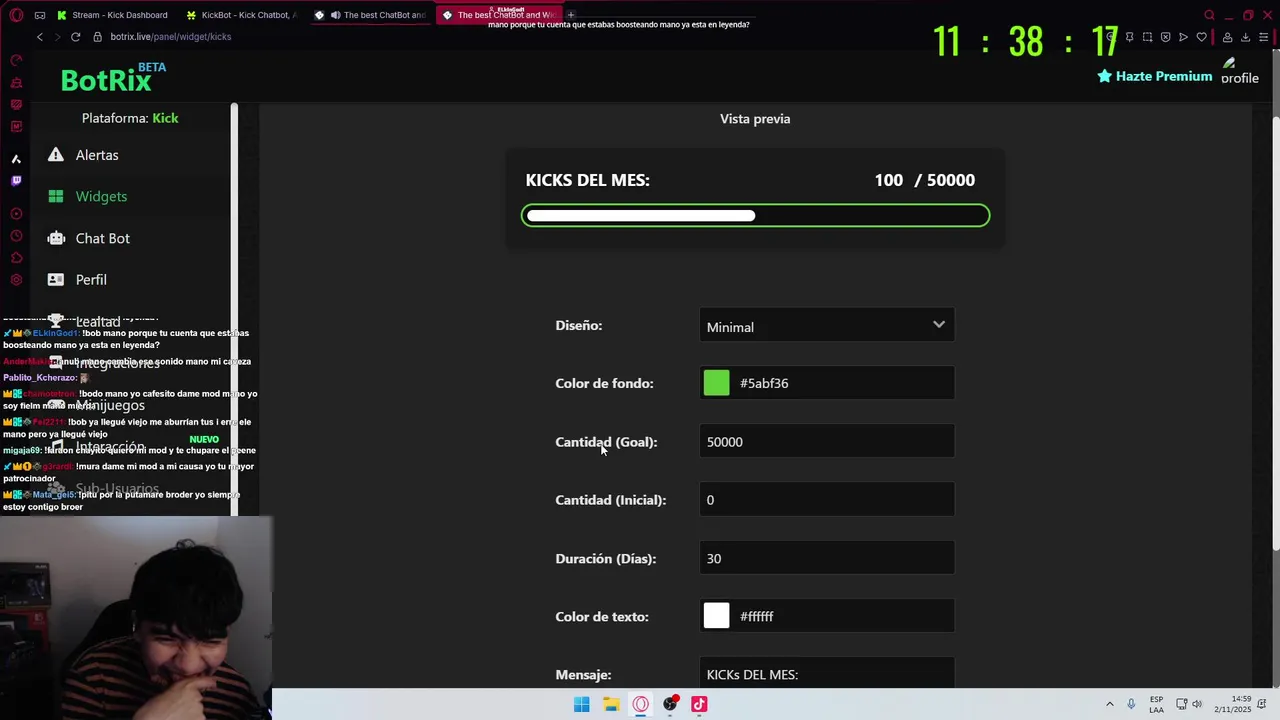This screenshot has width=1280, height=720.
Task: Open the browser Easy Setup menu icon
Action: pos(1264,37)
